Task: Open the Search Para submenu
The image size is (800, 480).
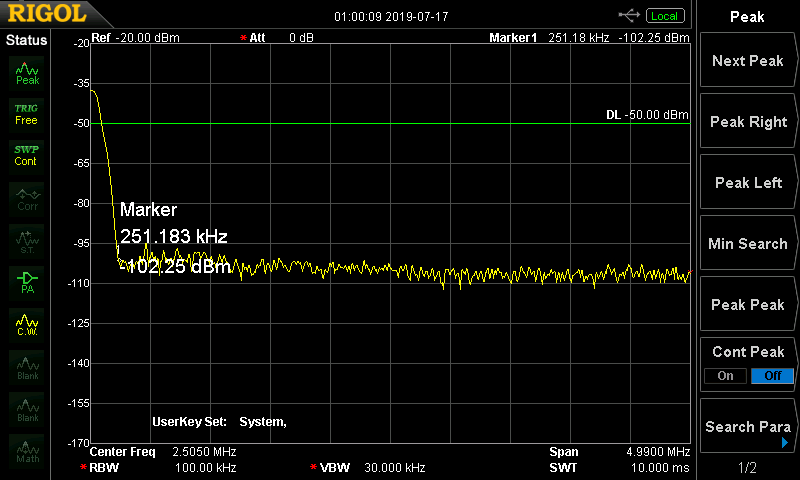Action: click(748, 426)
